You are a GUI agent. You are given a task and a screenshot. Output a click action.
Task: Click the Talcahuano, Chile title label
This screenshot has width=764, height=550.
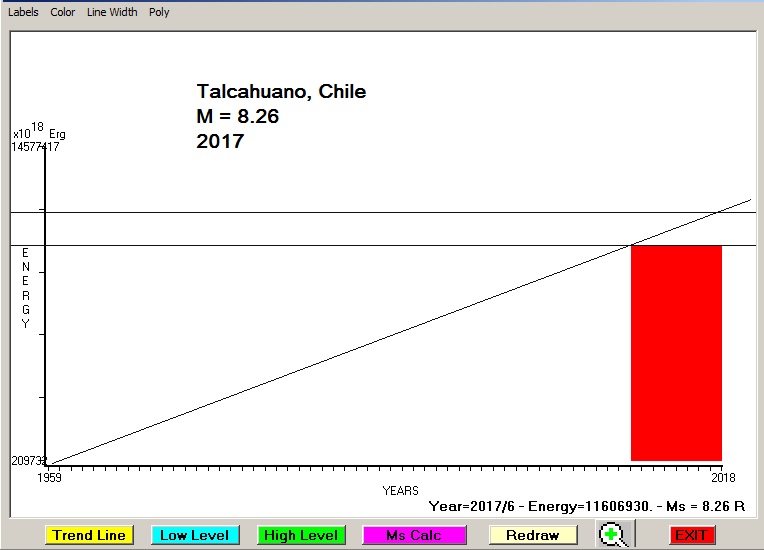[x=281, y=92]
